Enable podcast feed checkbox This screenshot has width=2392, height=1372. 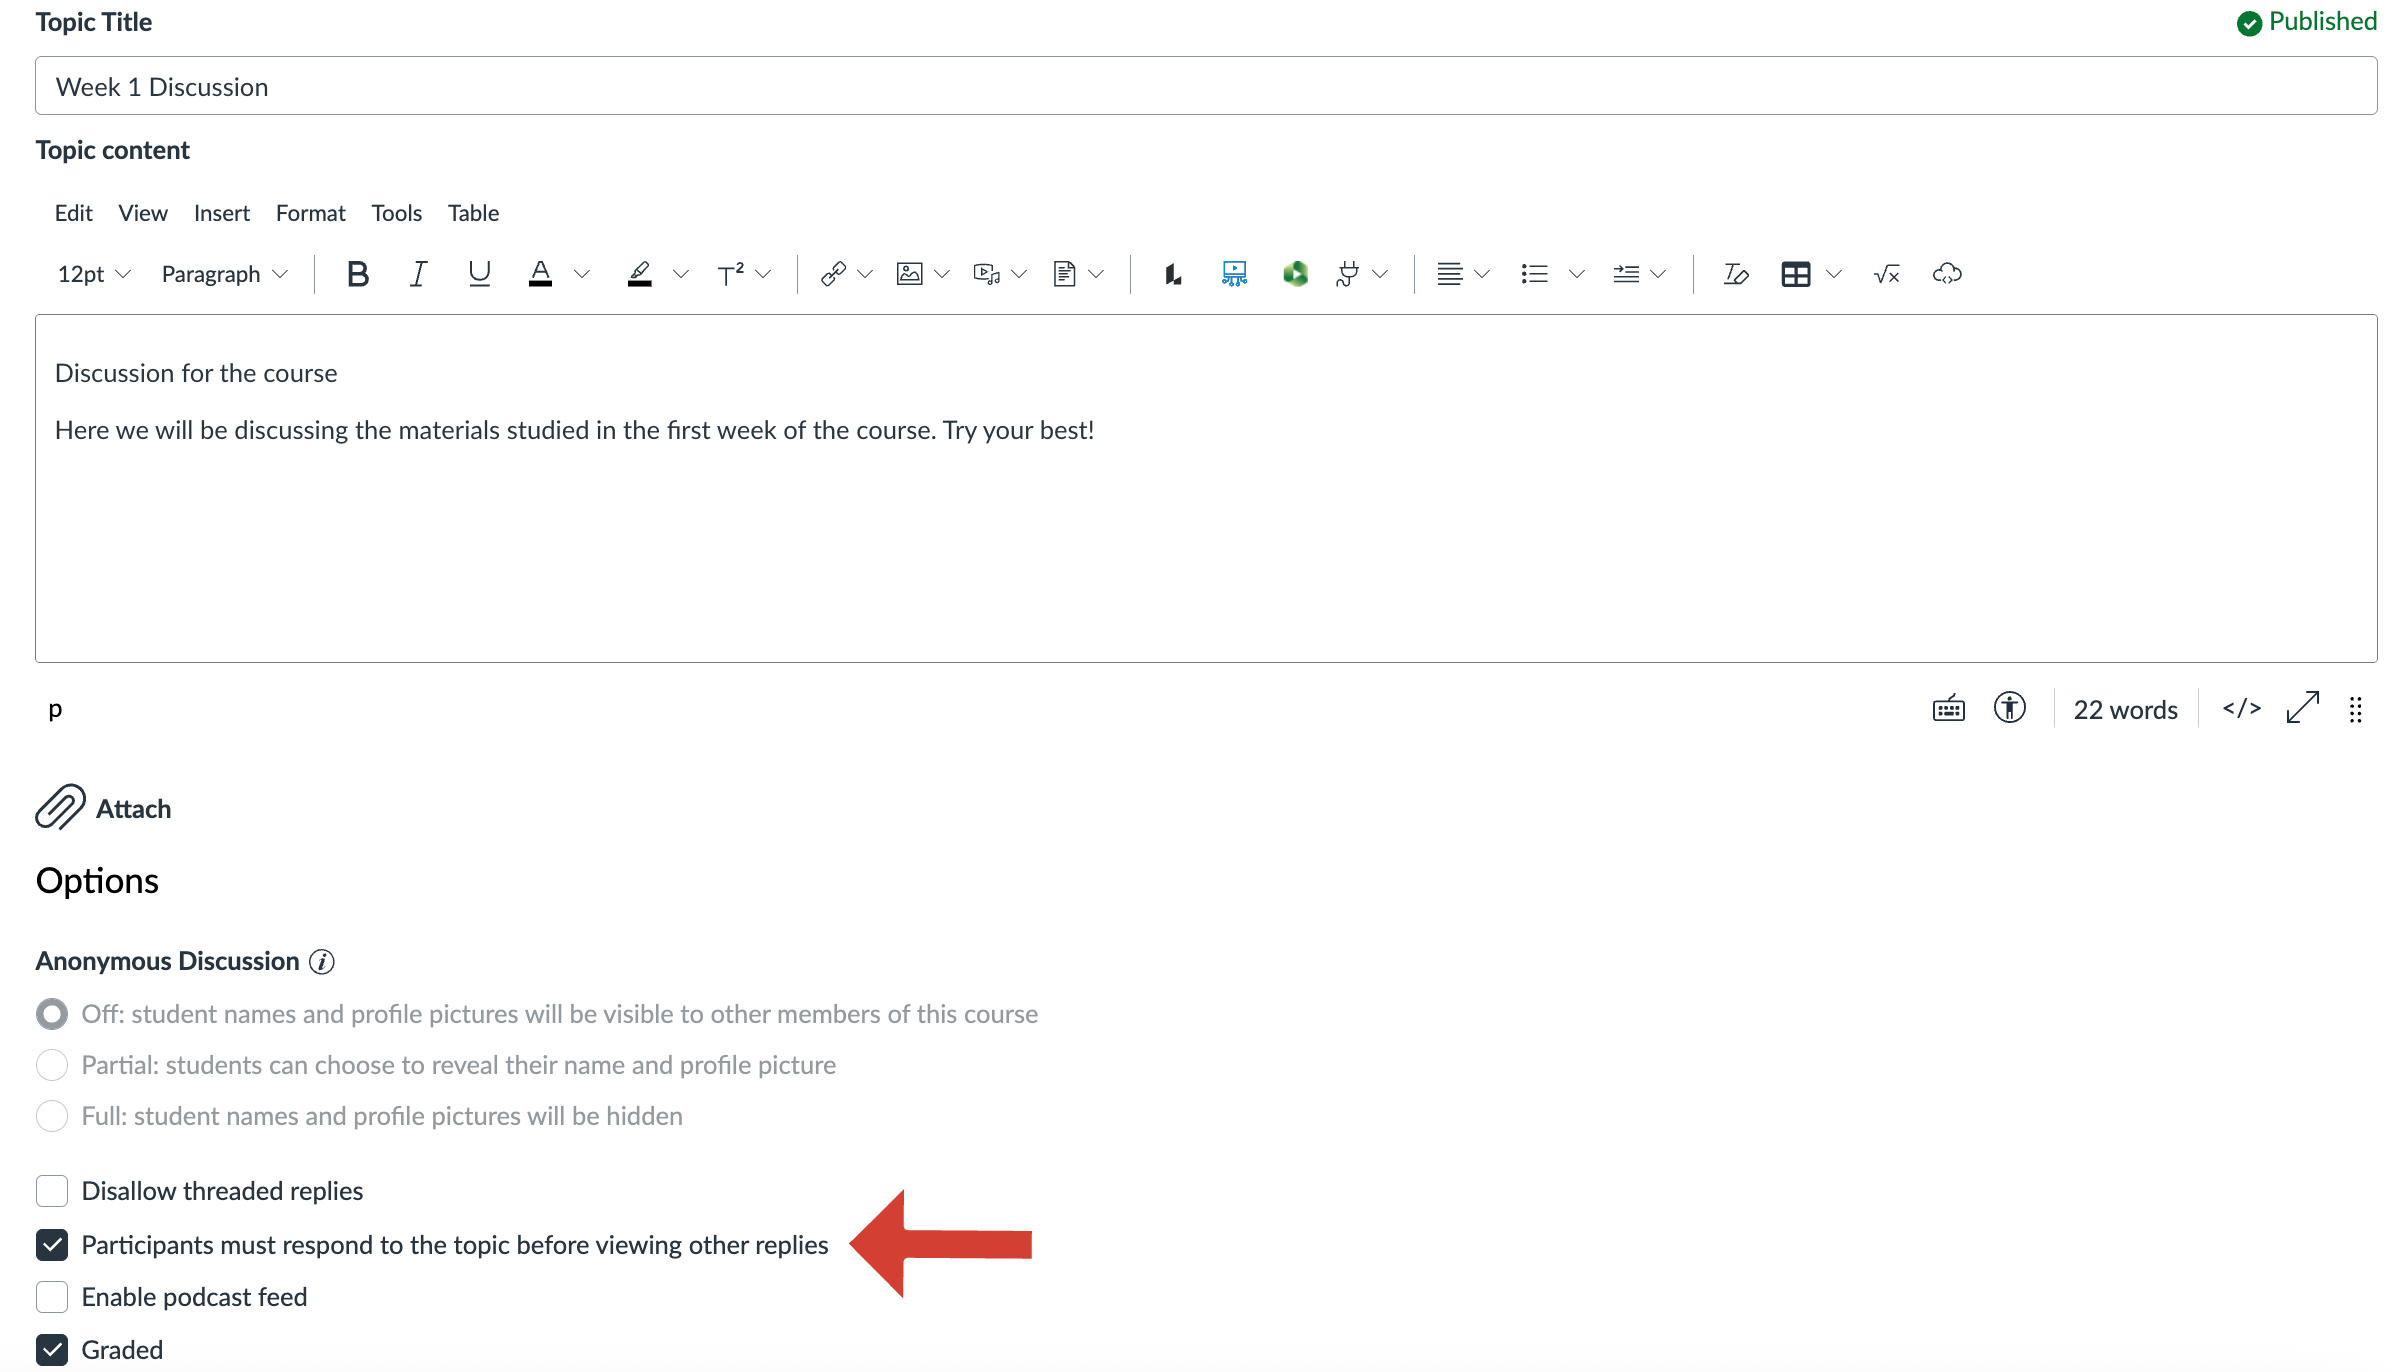click(52, 1297)
